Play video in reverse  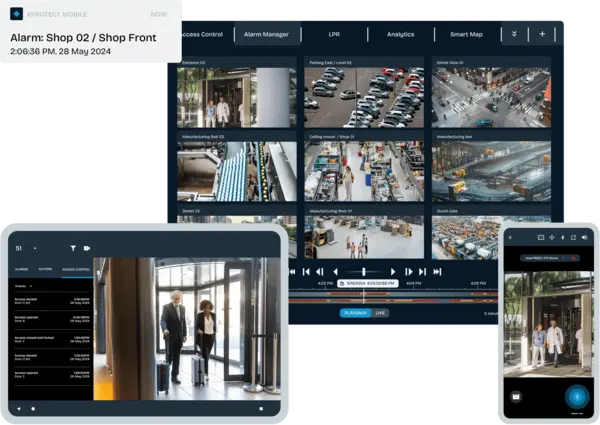[335, 272]
